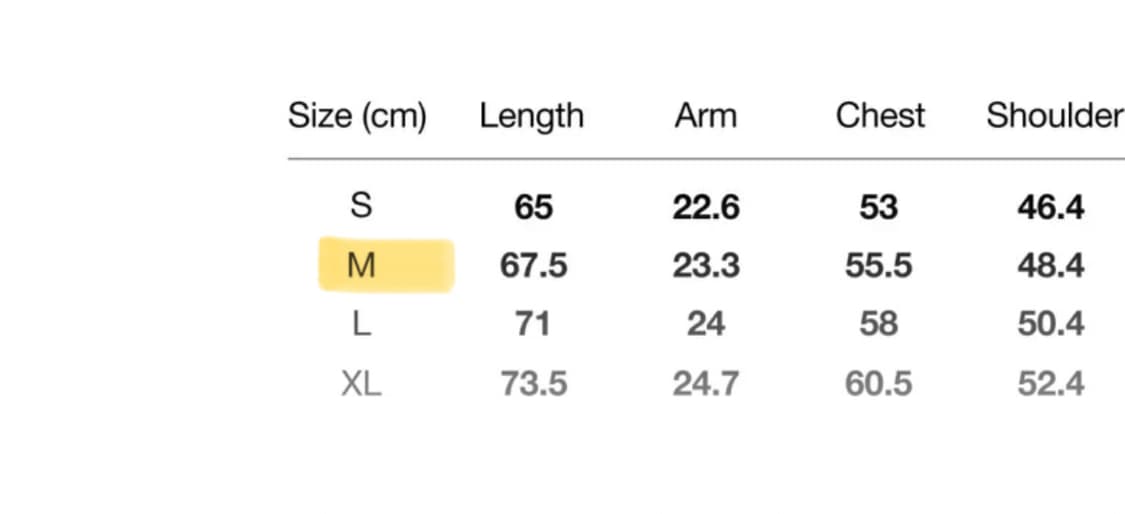
Task: Select the 60.5 chest value for XL
Action: 879,384
